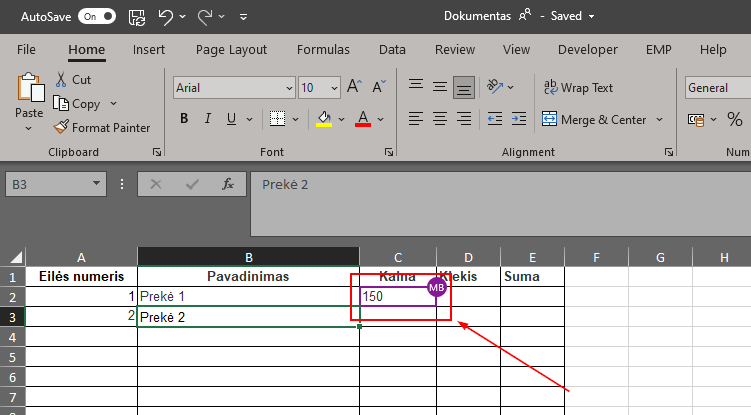Screen dimensions: 751x415
Task: Open fill color palette arrow
Action: (341, 119)
